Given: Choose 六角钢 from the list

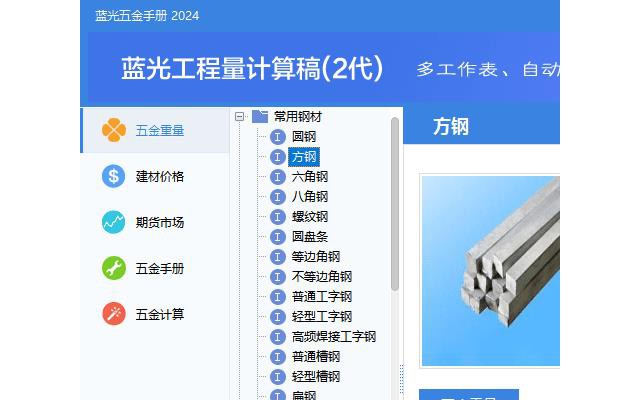Looking at the screenshot, I should pyautogui.click(x=310, y=177).
